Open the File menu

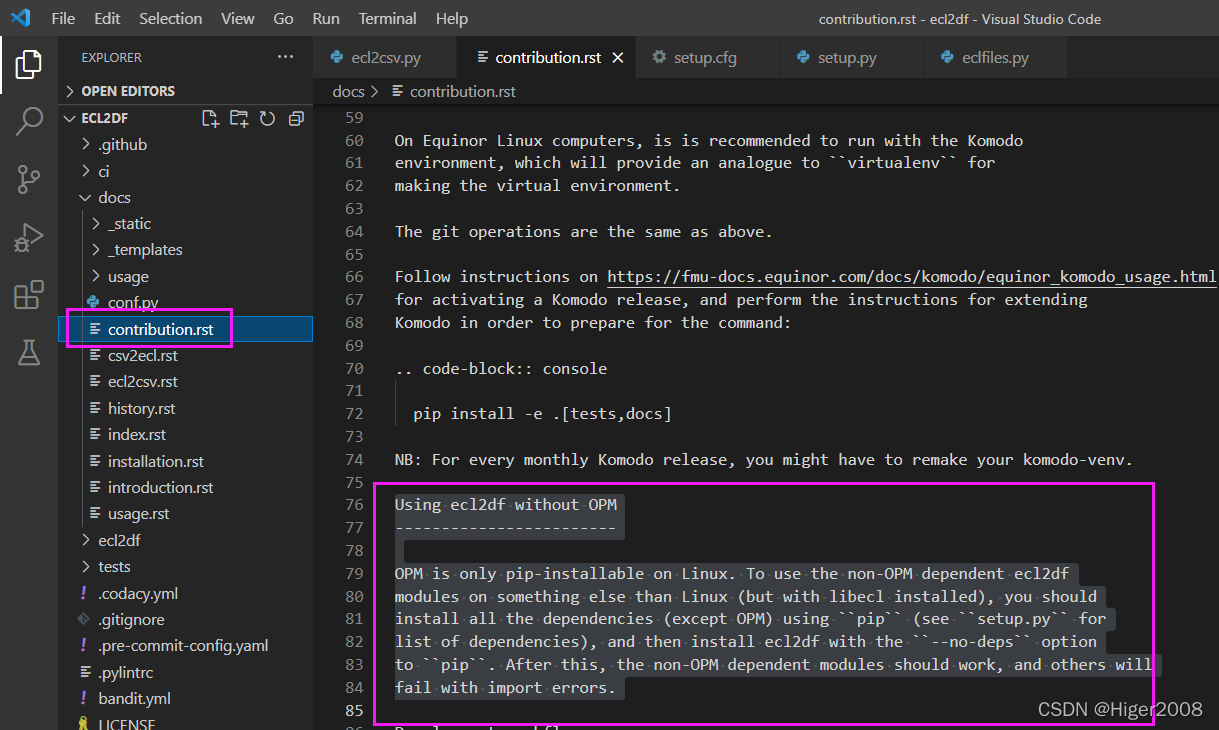(x=63, y=19)
